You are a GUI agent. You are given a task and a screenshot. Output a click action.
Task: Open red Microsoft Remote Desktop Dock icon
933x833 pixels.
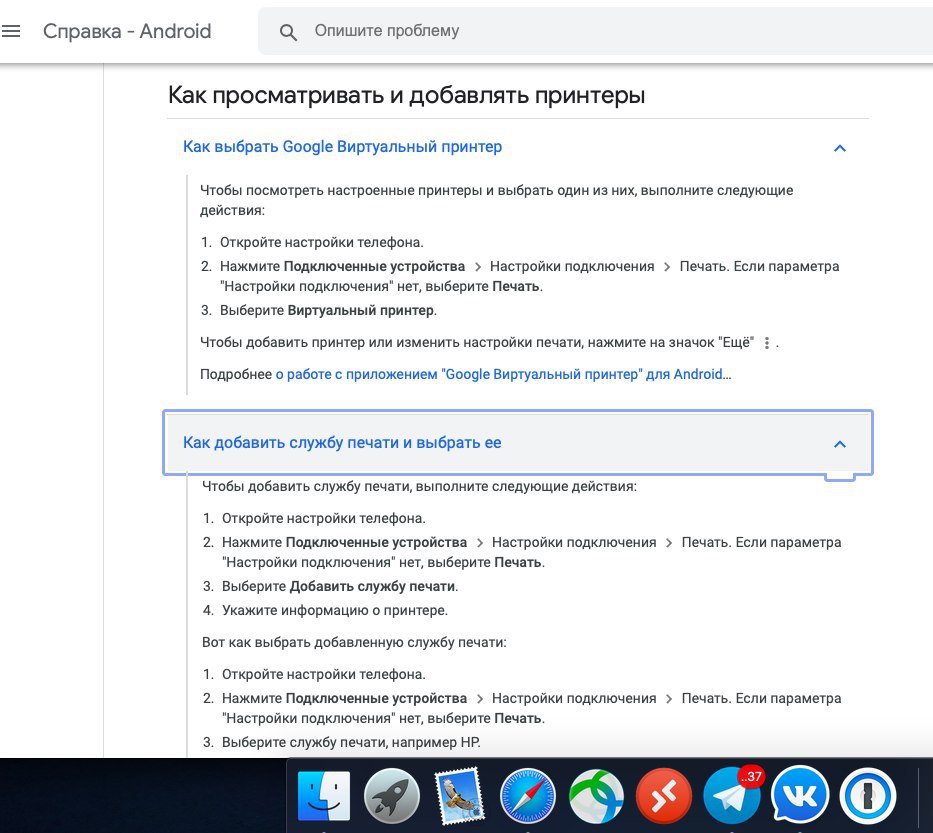point(663,796)
